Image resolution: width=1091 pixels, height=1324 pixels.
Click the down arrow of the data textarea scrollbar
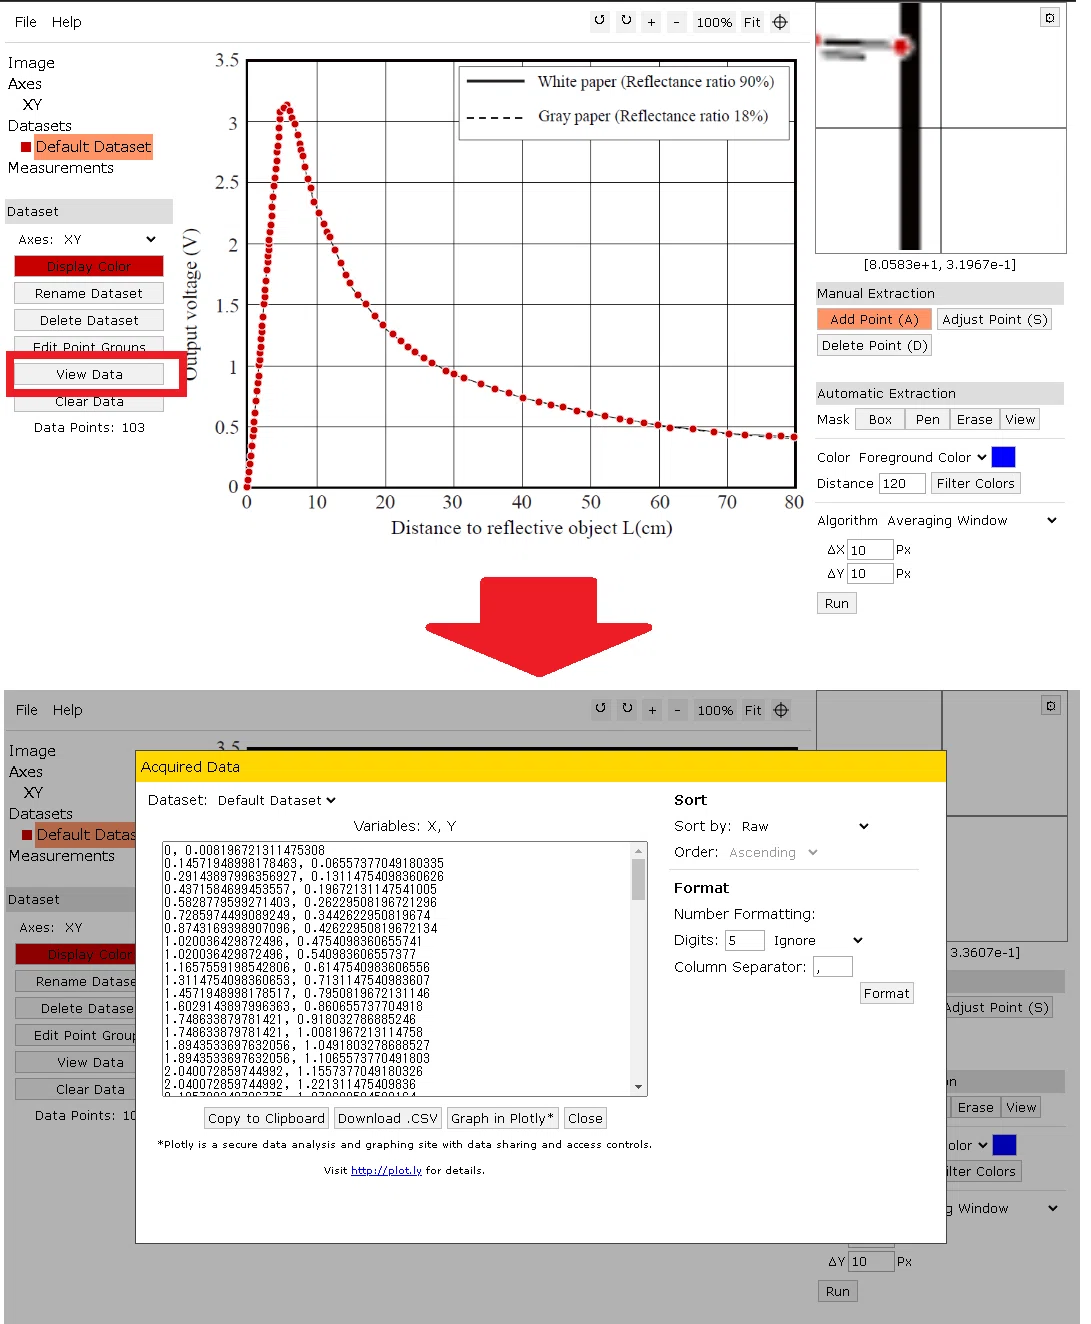coord(638,1087)
